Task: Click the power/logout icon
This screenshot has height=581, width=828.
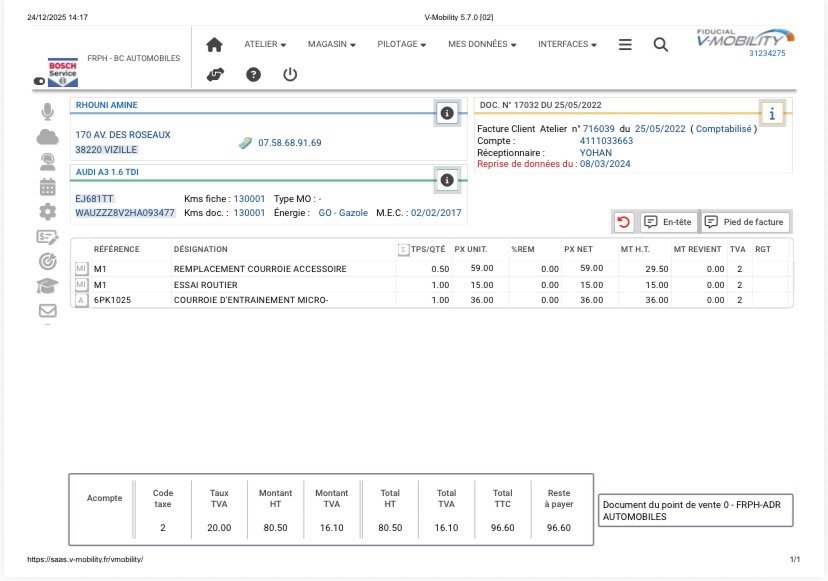Action: point(290,74)
